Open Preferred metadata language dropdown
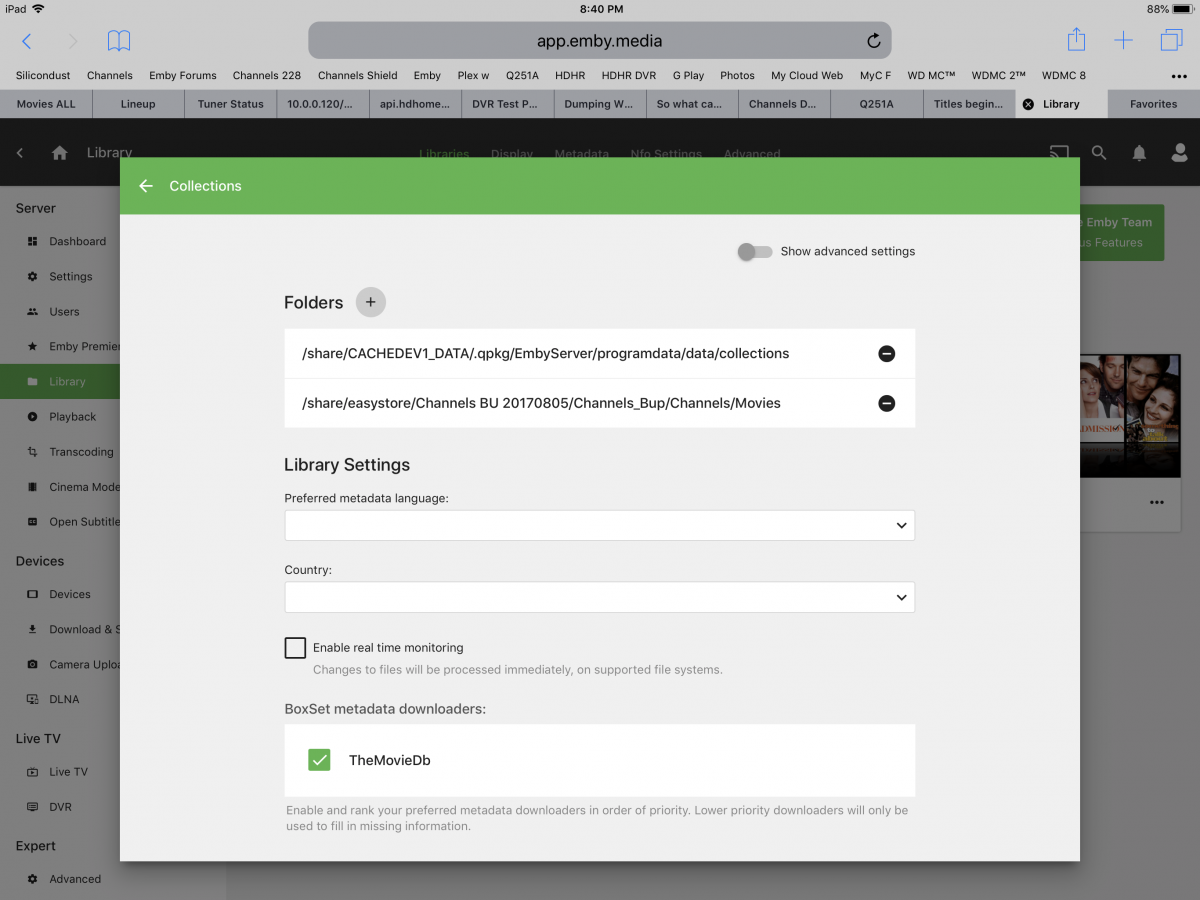The height and width of the screenshot is (900, 1200). (600, 525)
